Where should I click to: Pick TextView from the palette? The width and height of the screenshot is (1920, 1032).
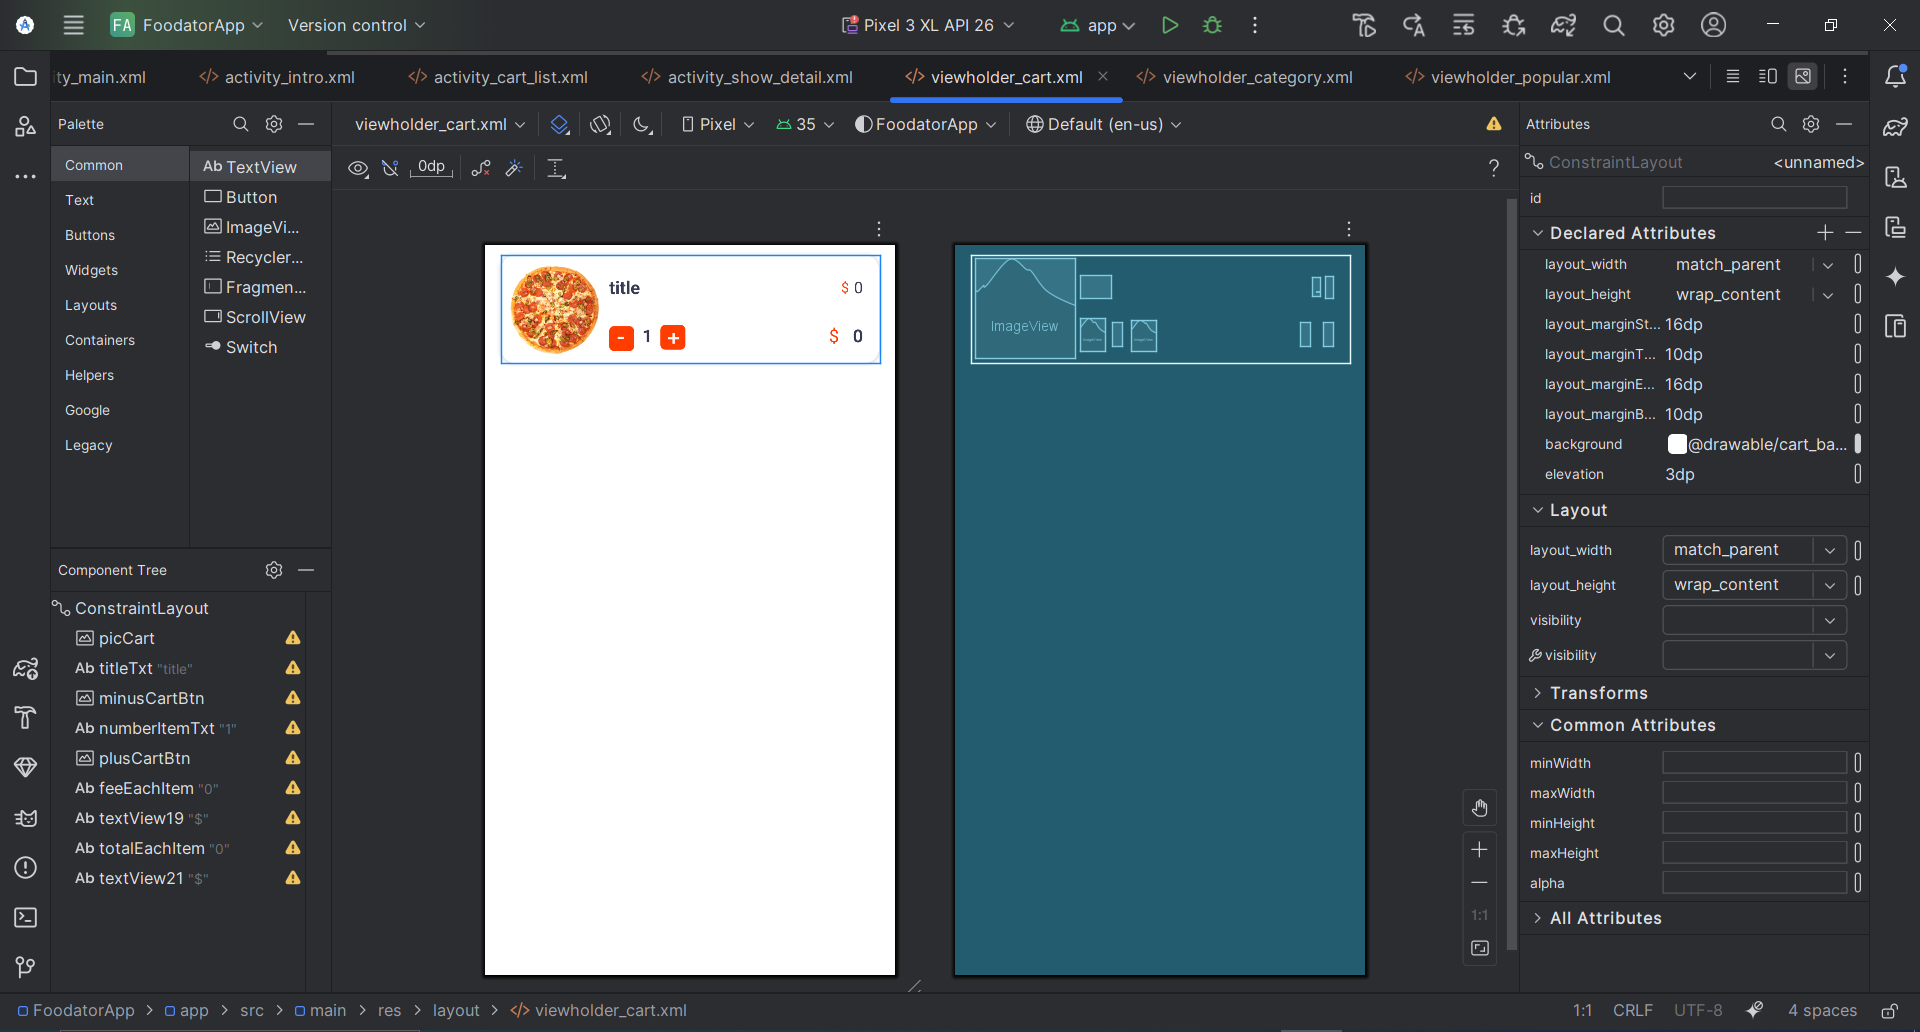260,167
